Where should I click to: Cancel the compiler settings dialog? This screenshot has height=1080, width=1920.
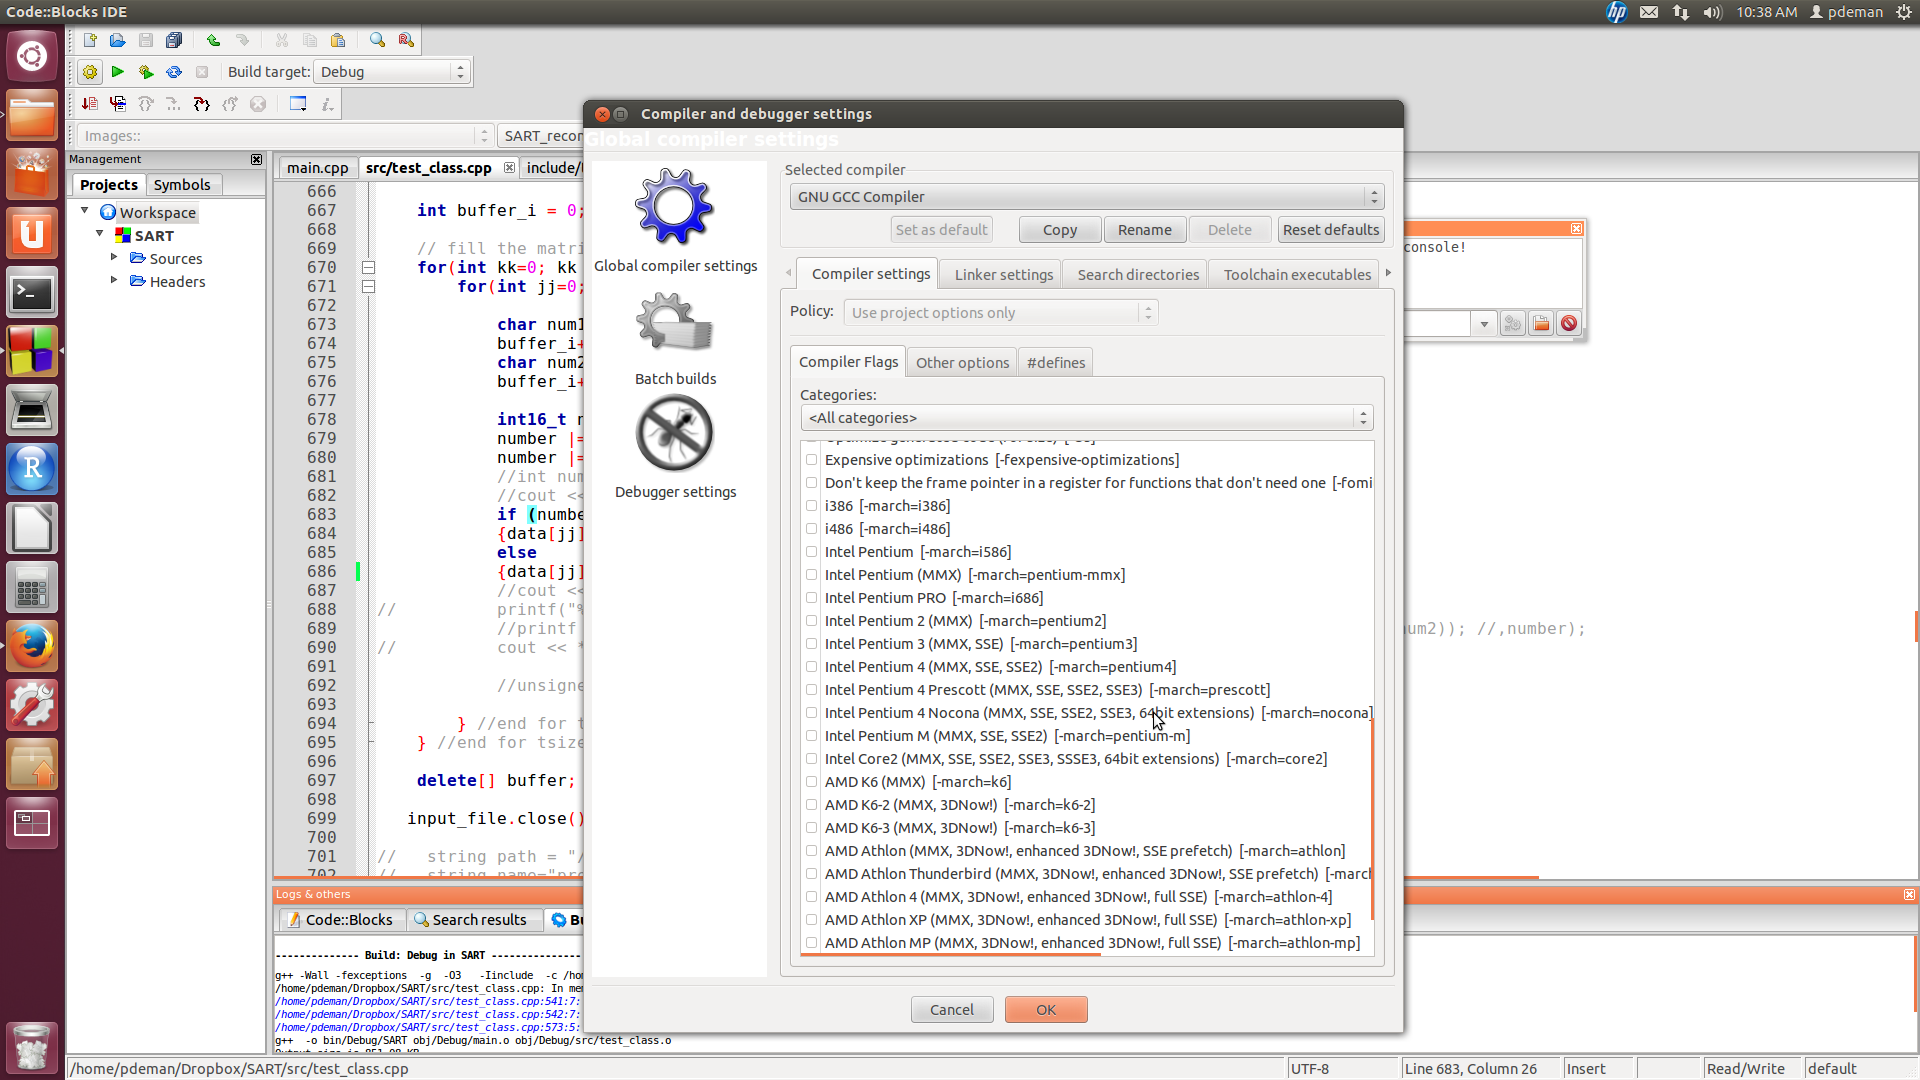coord(952,1010)
